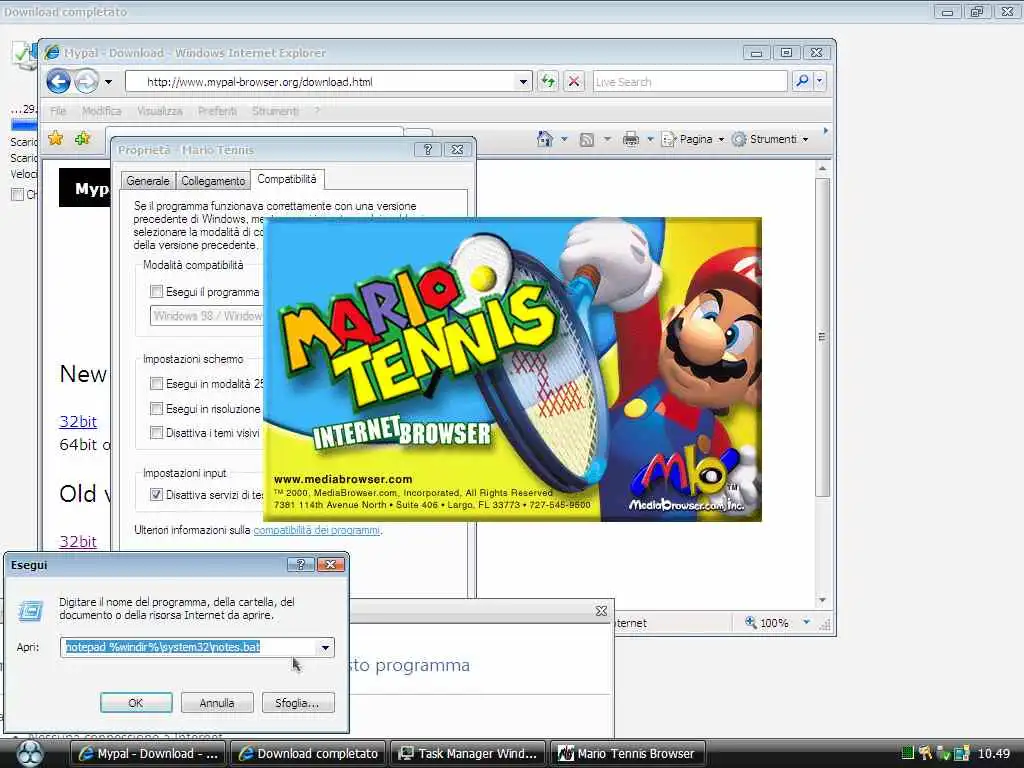The width and height of the screenshot is (1024, 768).
Task: Click the 32bit link under Old versions
Action: click(x=78, y=541)
